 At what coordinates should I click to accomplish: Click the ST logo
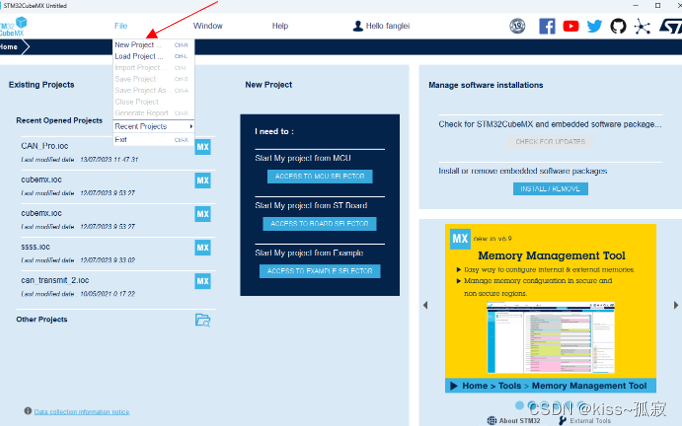point(671,26)
